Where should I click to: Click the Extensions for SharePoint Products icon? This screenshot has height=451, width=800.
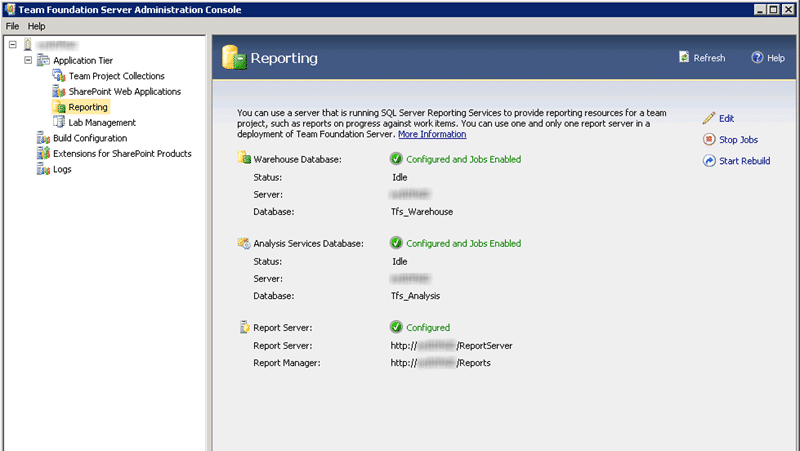click(x=43, y=154)
